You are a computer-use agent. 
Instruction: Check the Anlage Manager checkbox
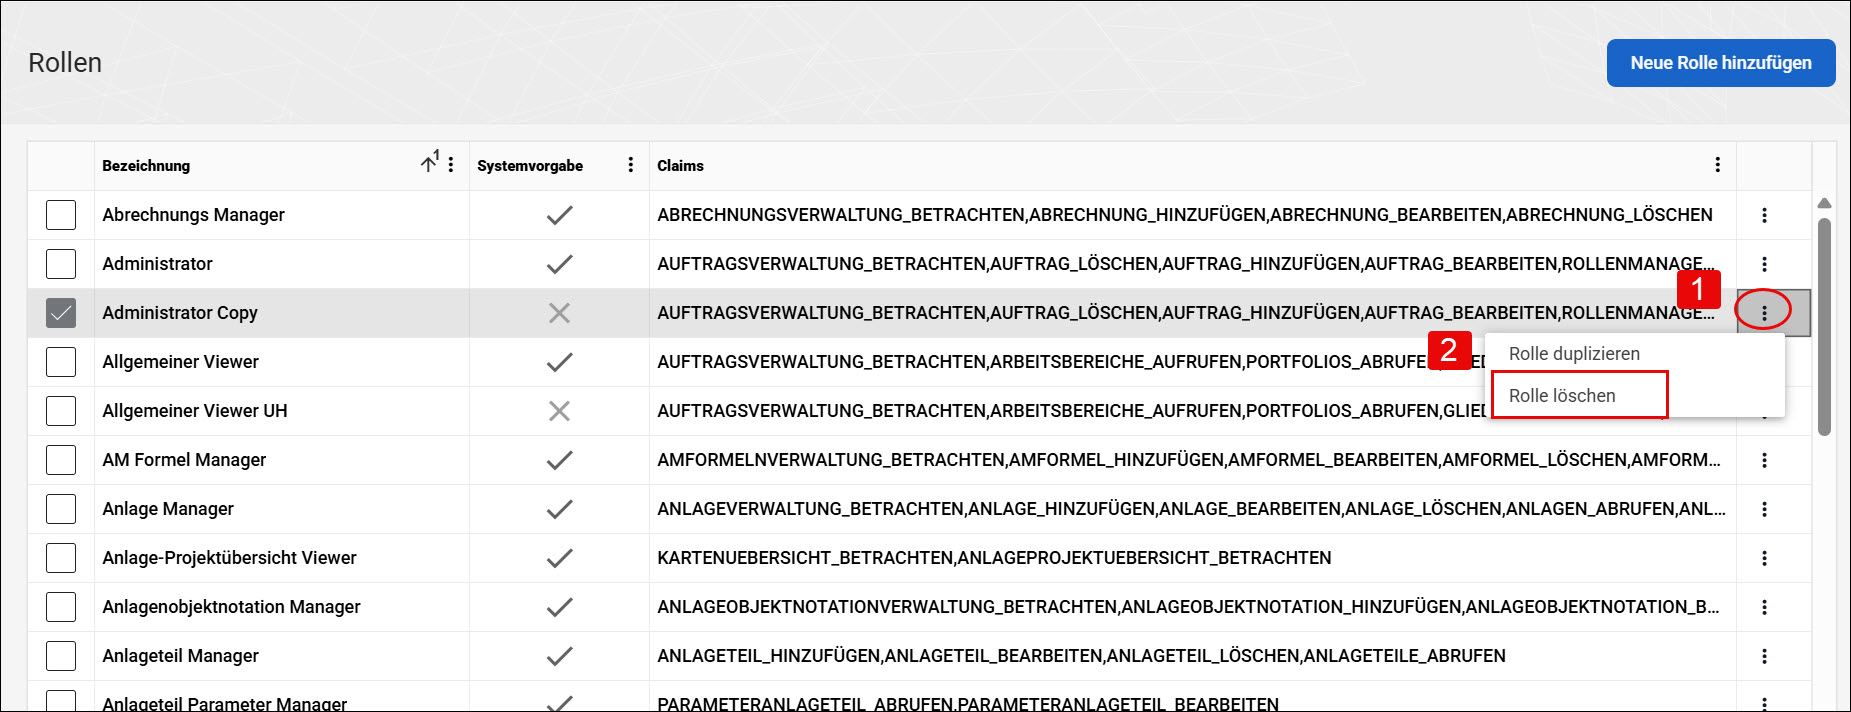tap(61, 509)
